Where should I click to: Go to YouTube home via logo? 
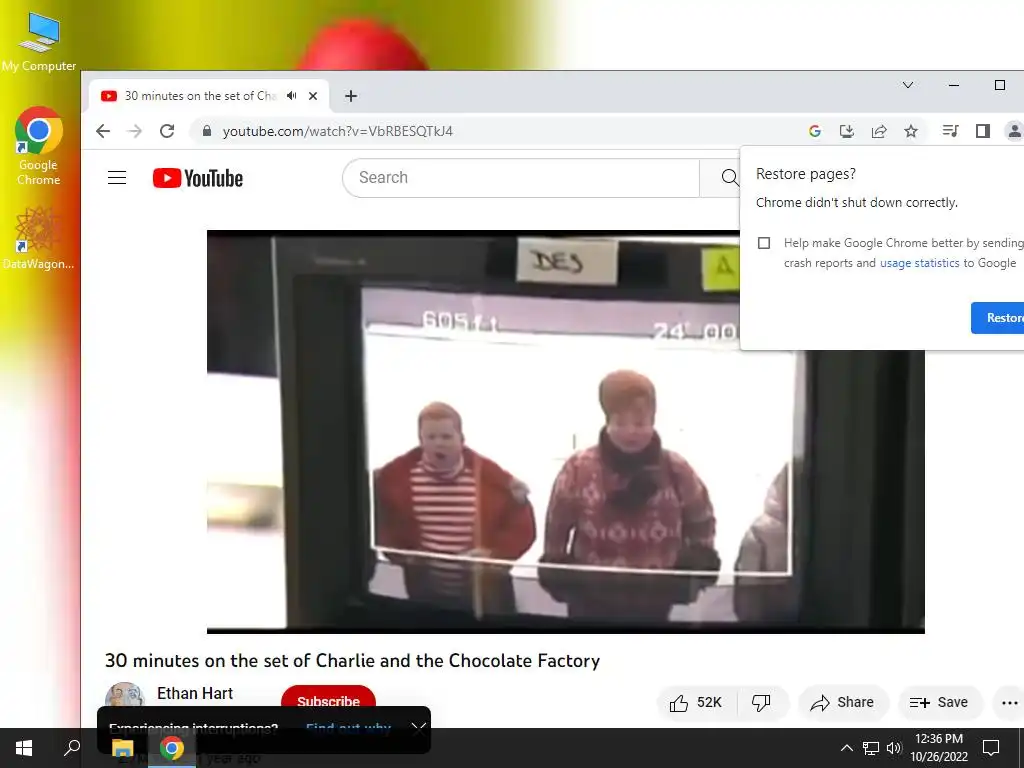[x=198, y=178]
